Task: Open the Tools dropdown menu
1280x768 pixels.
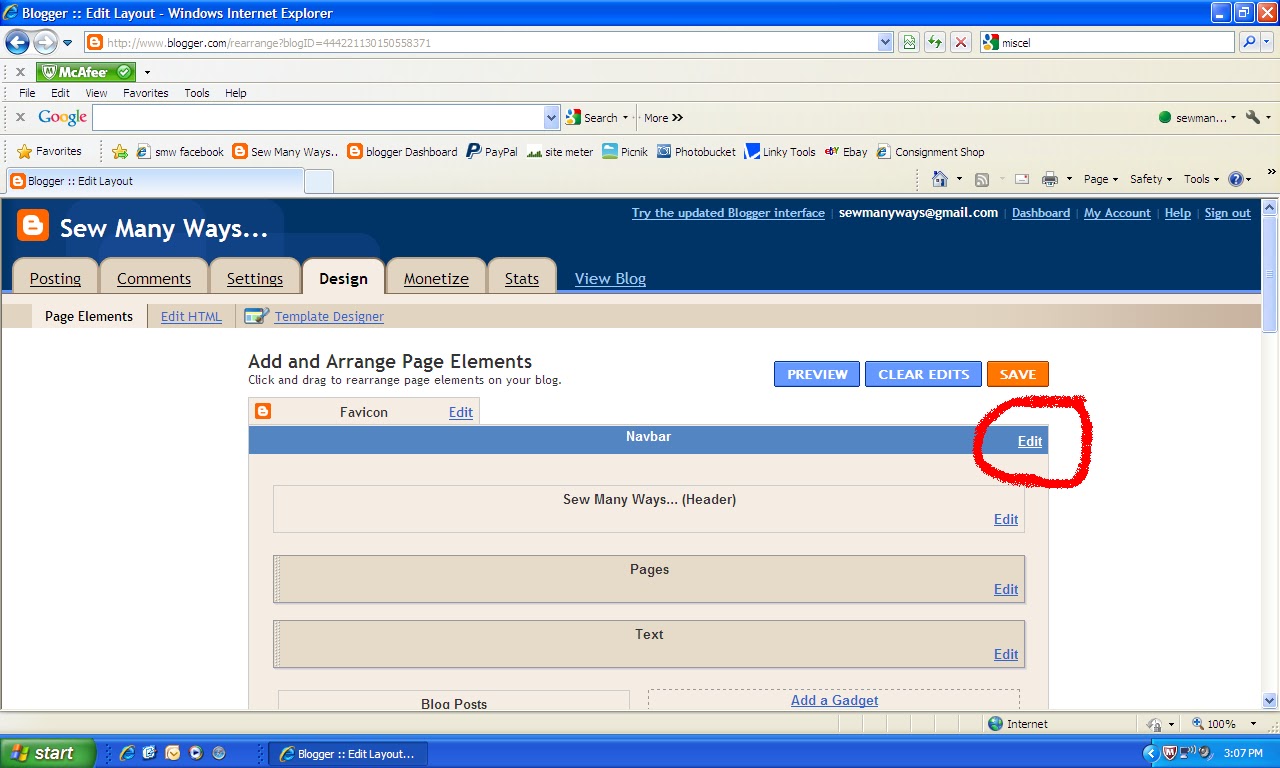Action: click(1199, 178)
